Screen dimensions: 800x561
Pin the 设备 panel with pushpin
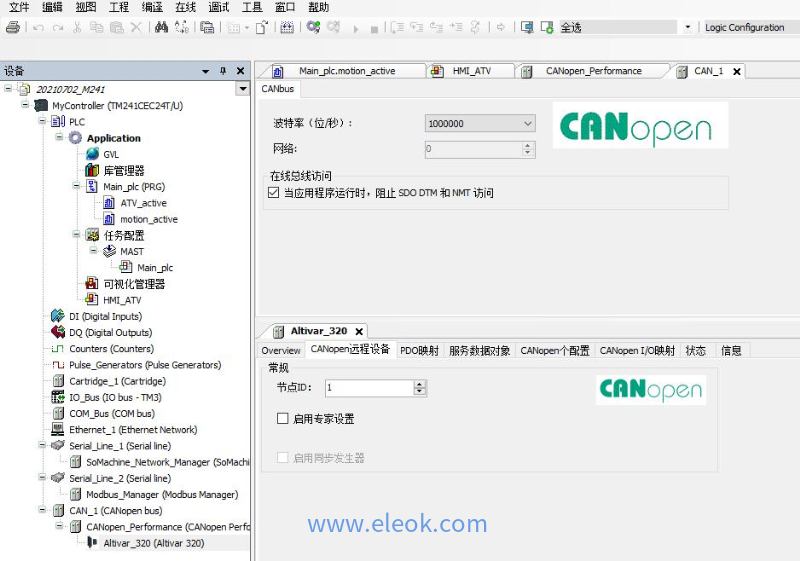click(x=223, y=71)
